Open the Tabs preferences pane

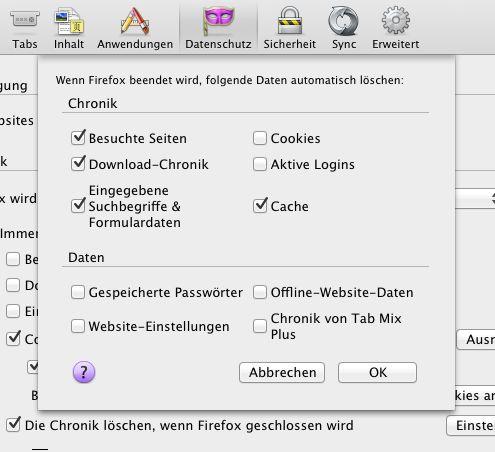[25, 29]
